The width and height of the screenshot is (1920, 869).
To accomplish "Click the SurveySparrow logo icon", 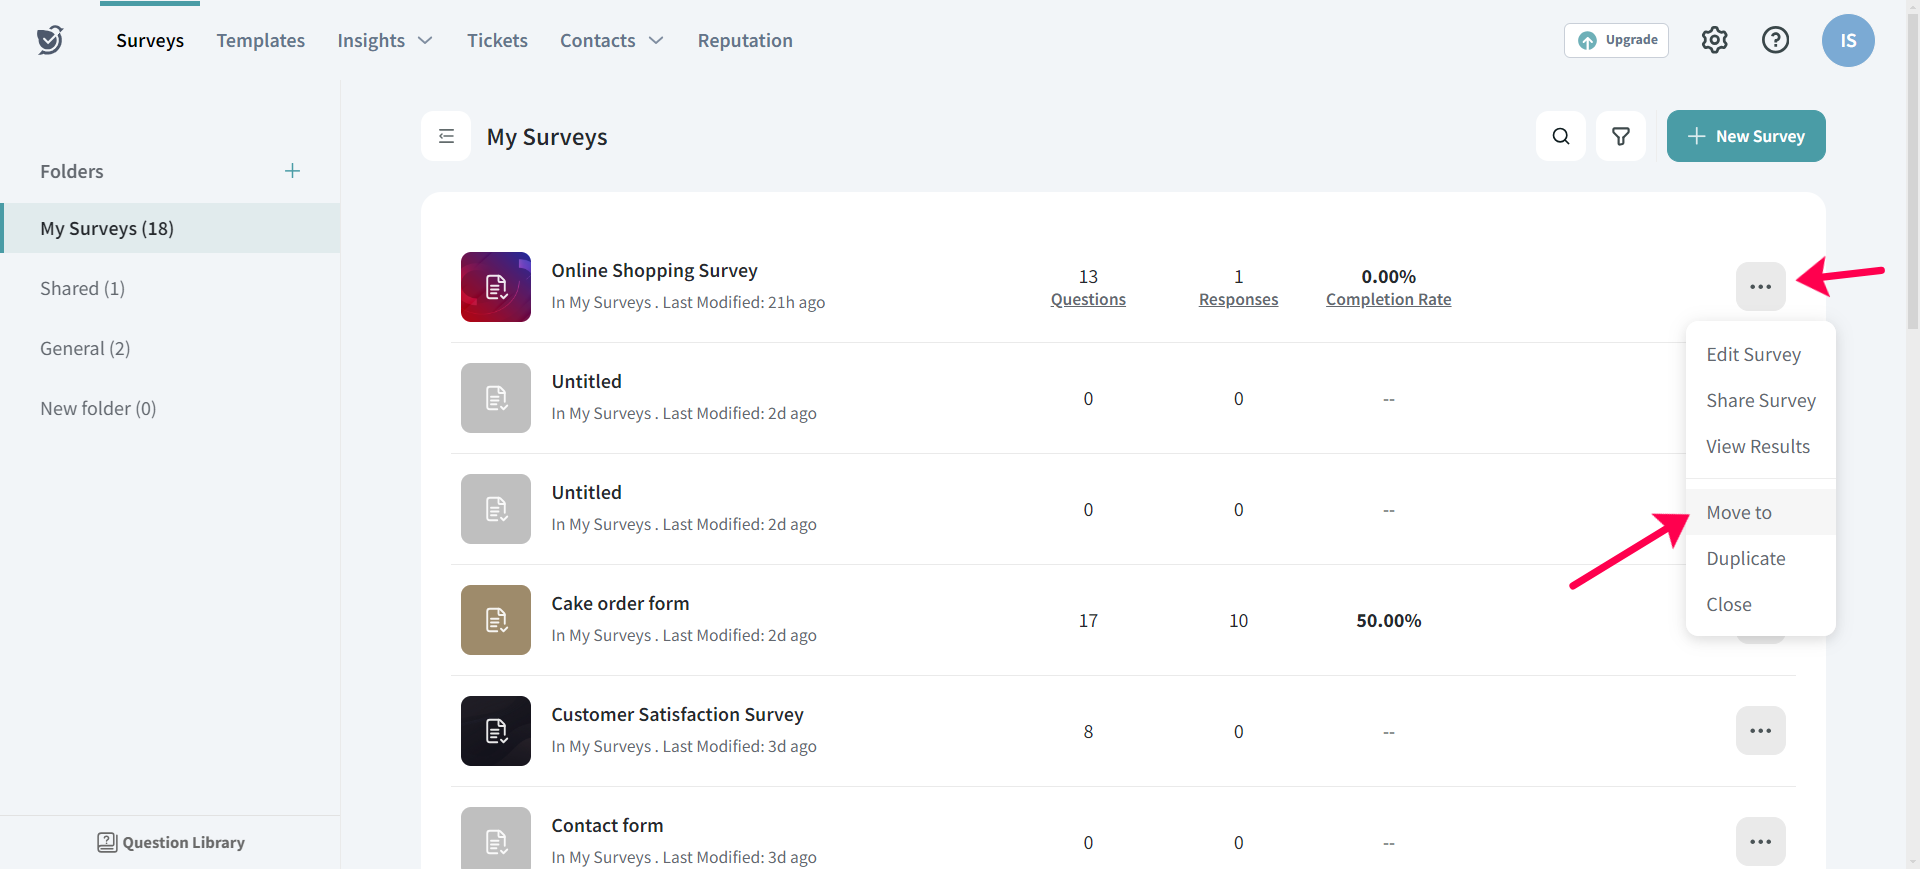I will (x=50, y=40).
